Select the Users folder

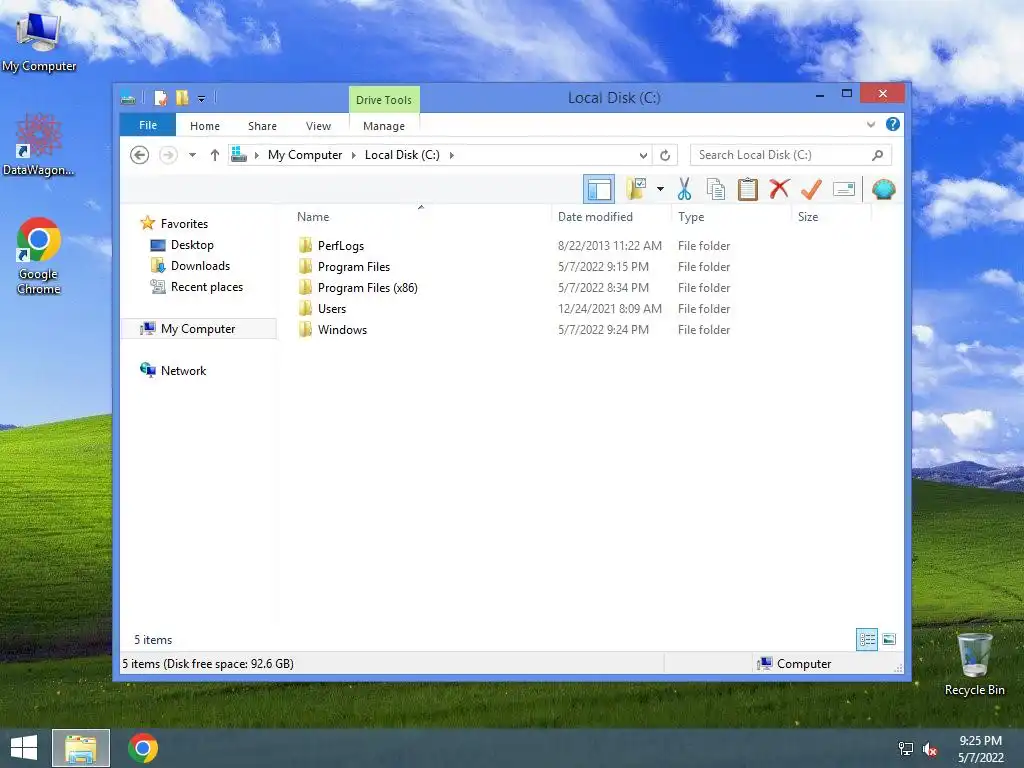(332, 308)
